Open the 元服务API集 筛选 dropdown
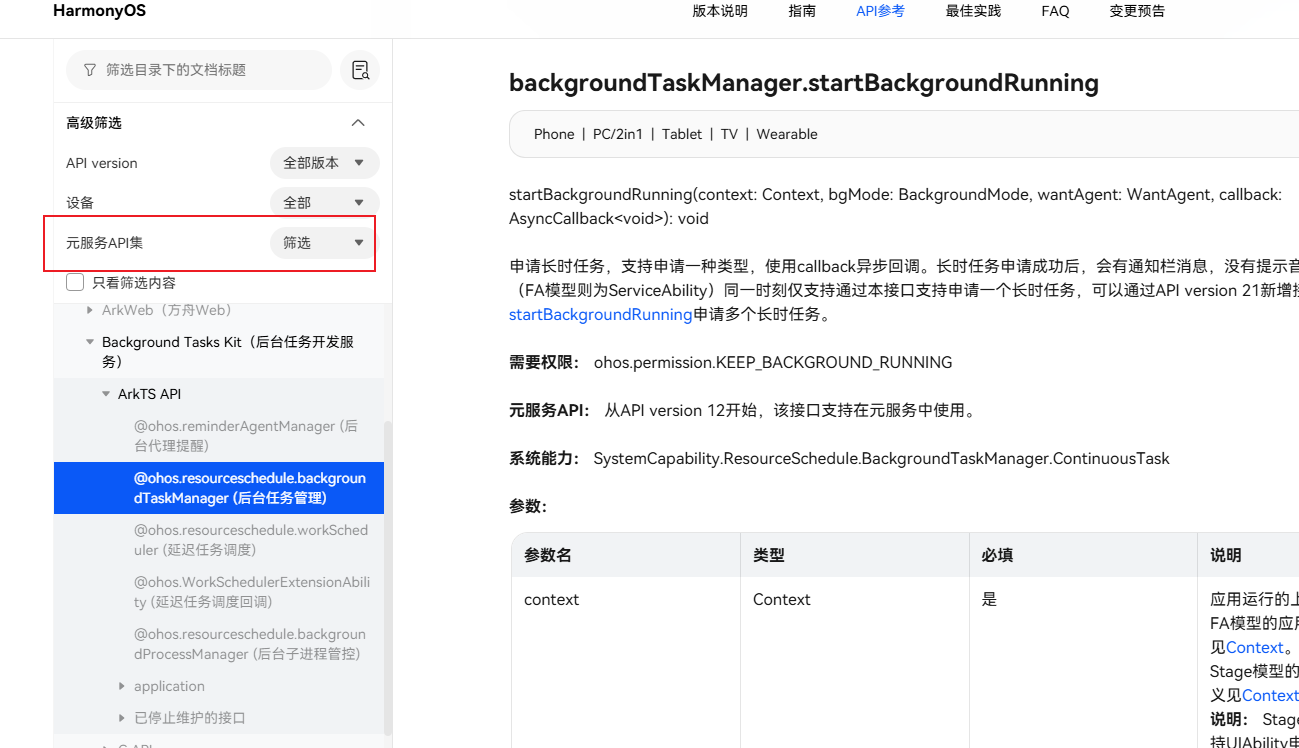Screen dimensions: 1299x748 (324, 243)
